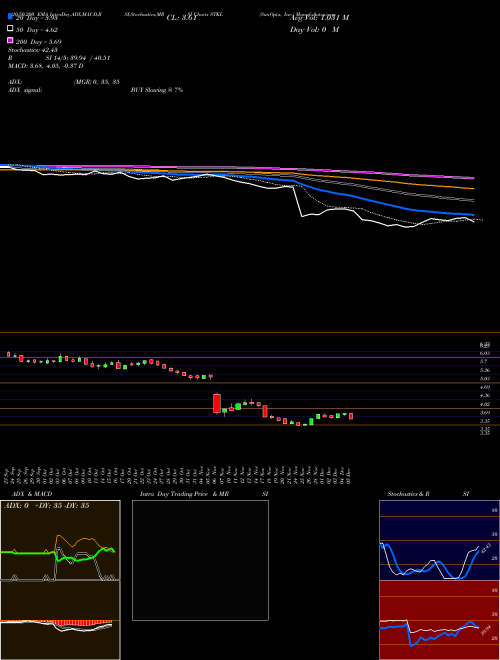Click the 'Stochastics & R' panel title

coord(408,494)
